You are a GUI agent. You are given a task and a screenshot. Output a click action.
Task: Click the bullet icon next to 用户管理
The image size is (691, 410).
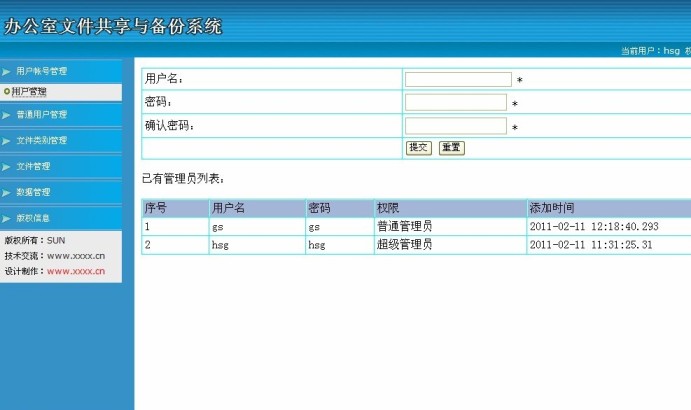click(x=7, y=92)
